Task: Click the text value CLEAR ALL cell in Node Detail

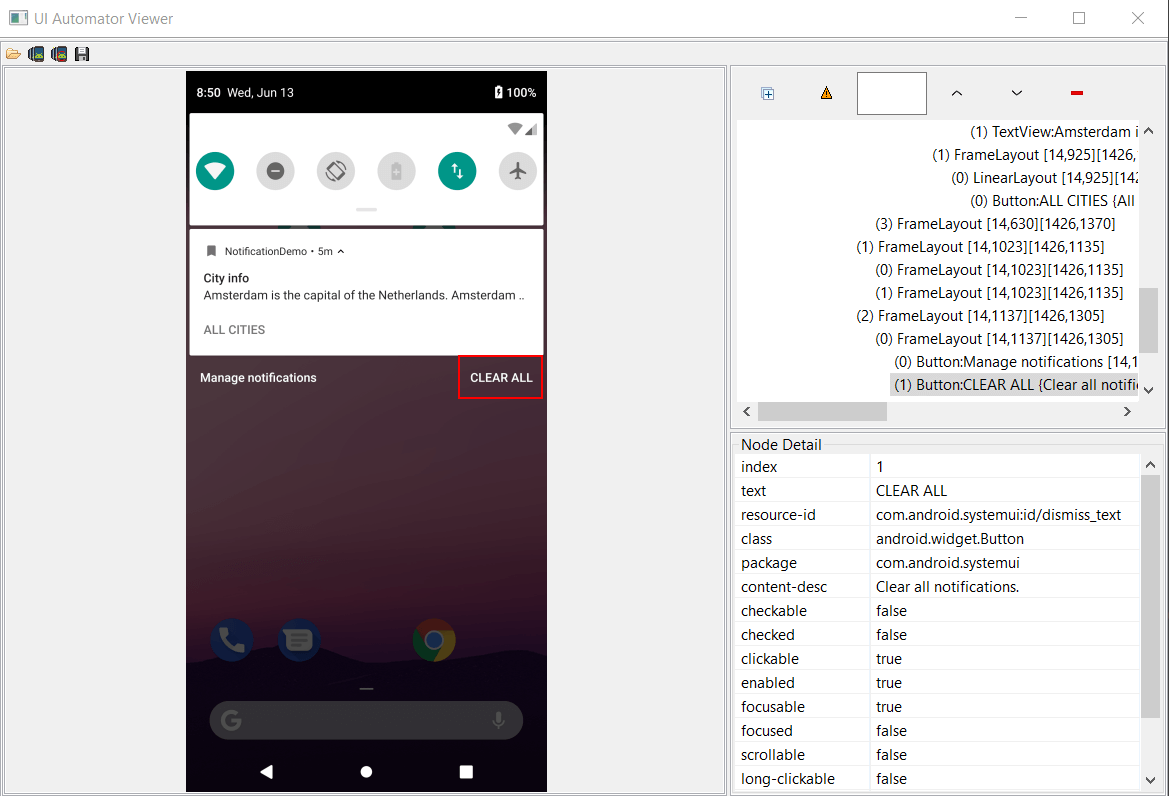Action: pos(1005,491)
